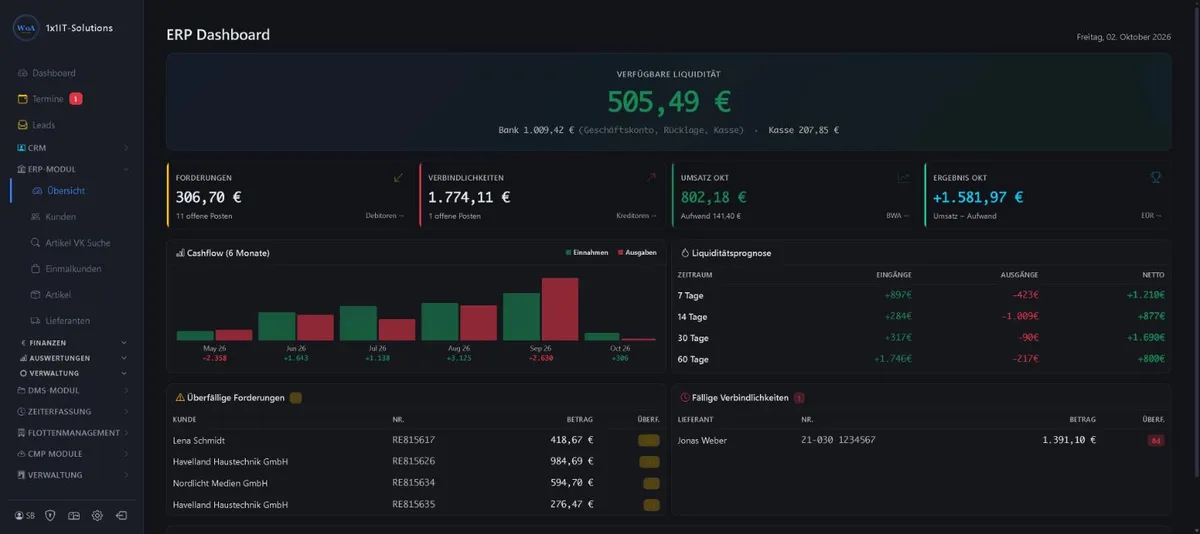The image size is (1200, 534).
Task: Click yellow count badge beside Überfällige Forderungen
Action: (296, 397)
